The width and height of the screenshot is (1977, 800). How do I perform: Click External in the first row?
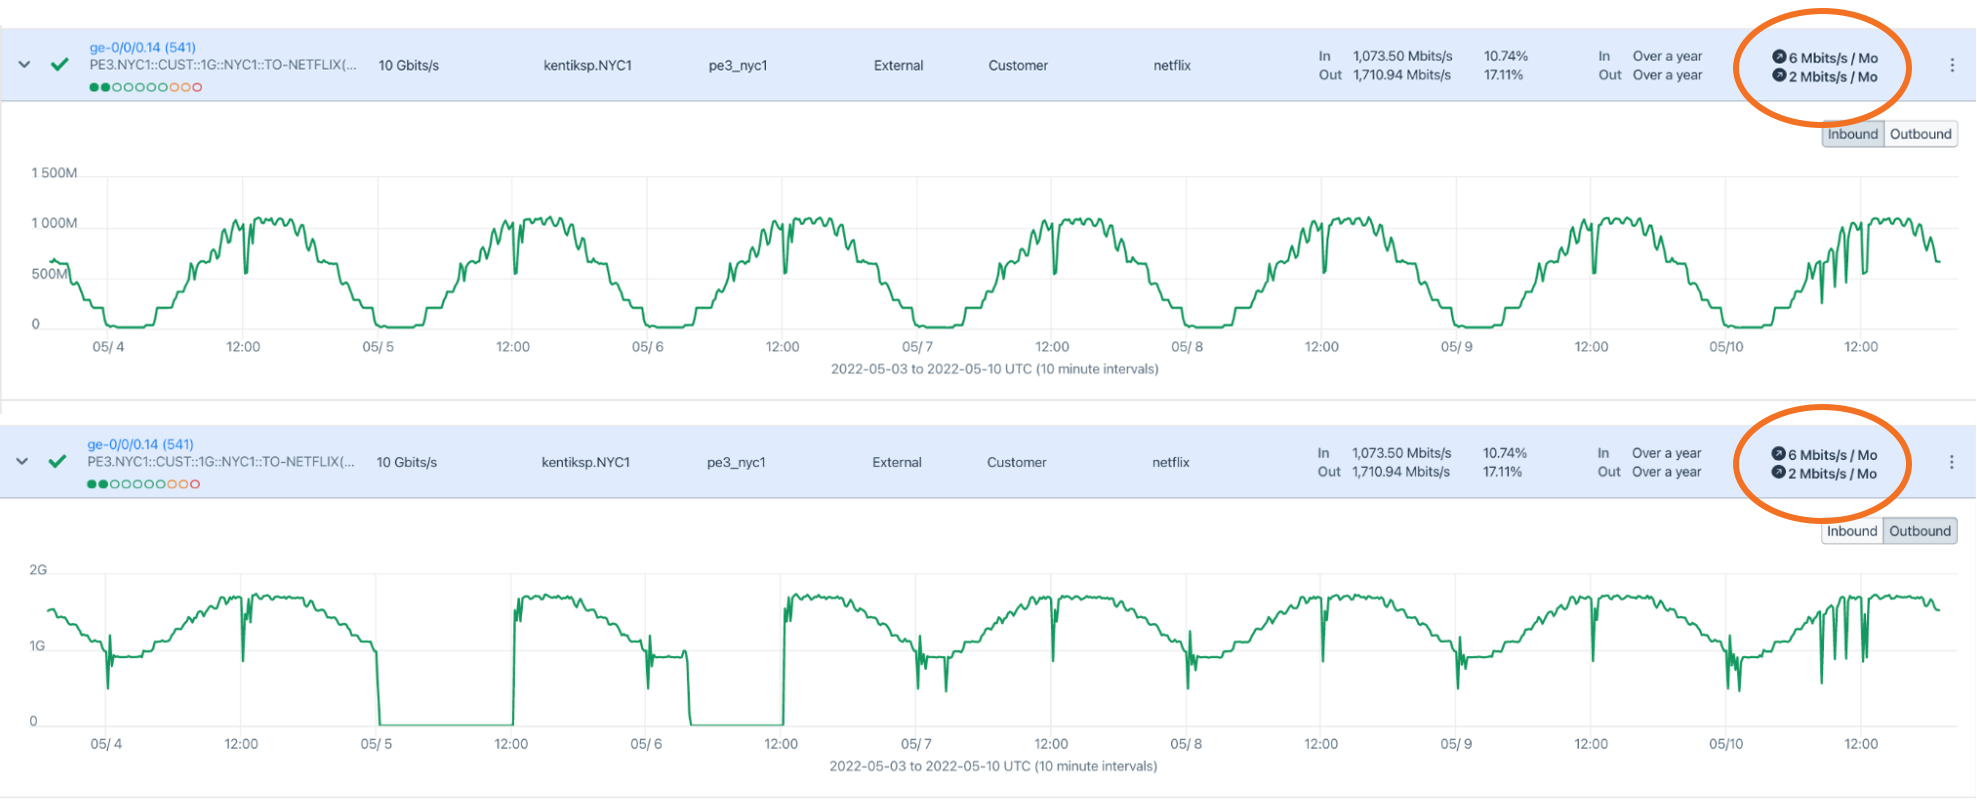point(899,66)
